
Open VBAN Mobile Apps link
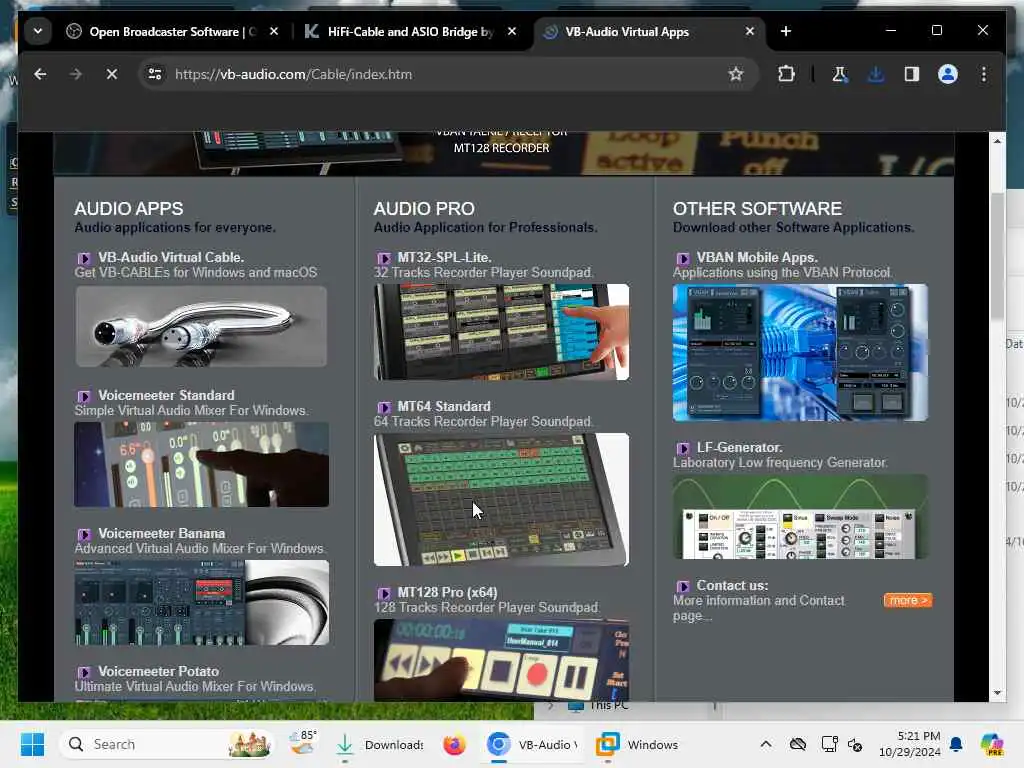tap(757, 257)
